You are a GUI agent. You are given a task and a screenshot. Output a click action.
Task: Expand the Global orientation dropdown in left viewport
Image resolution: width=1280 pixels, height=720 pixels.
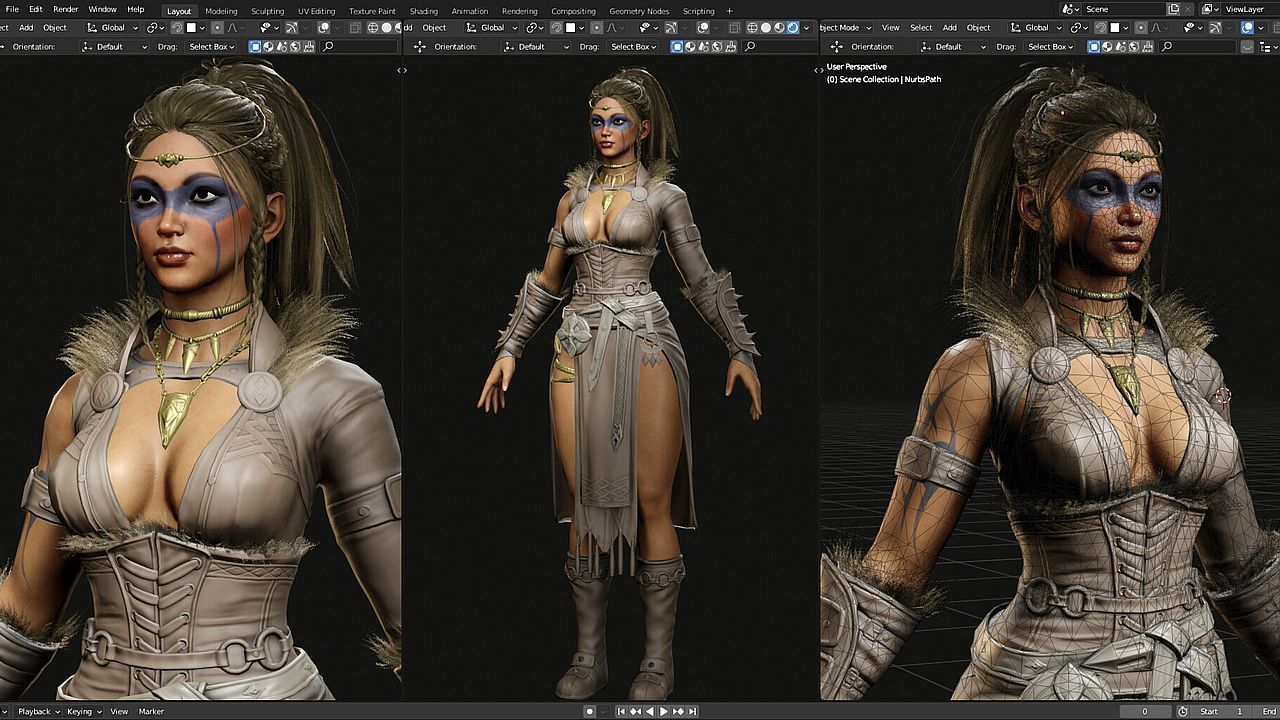pos(113,28)
